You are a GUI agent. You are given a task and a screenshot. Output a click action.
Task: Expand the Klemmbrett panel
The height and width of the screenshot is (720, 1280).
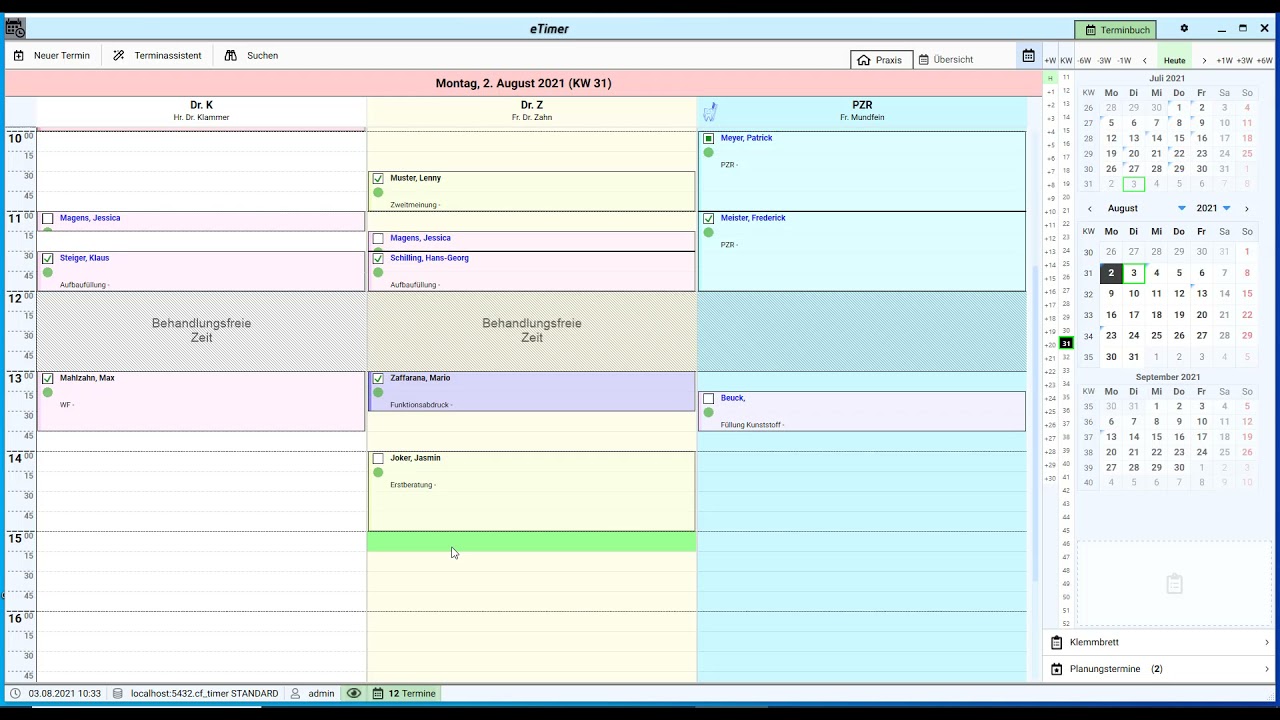pyautogui.click(x=1160, y=642)
